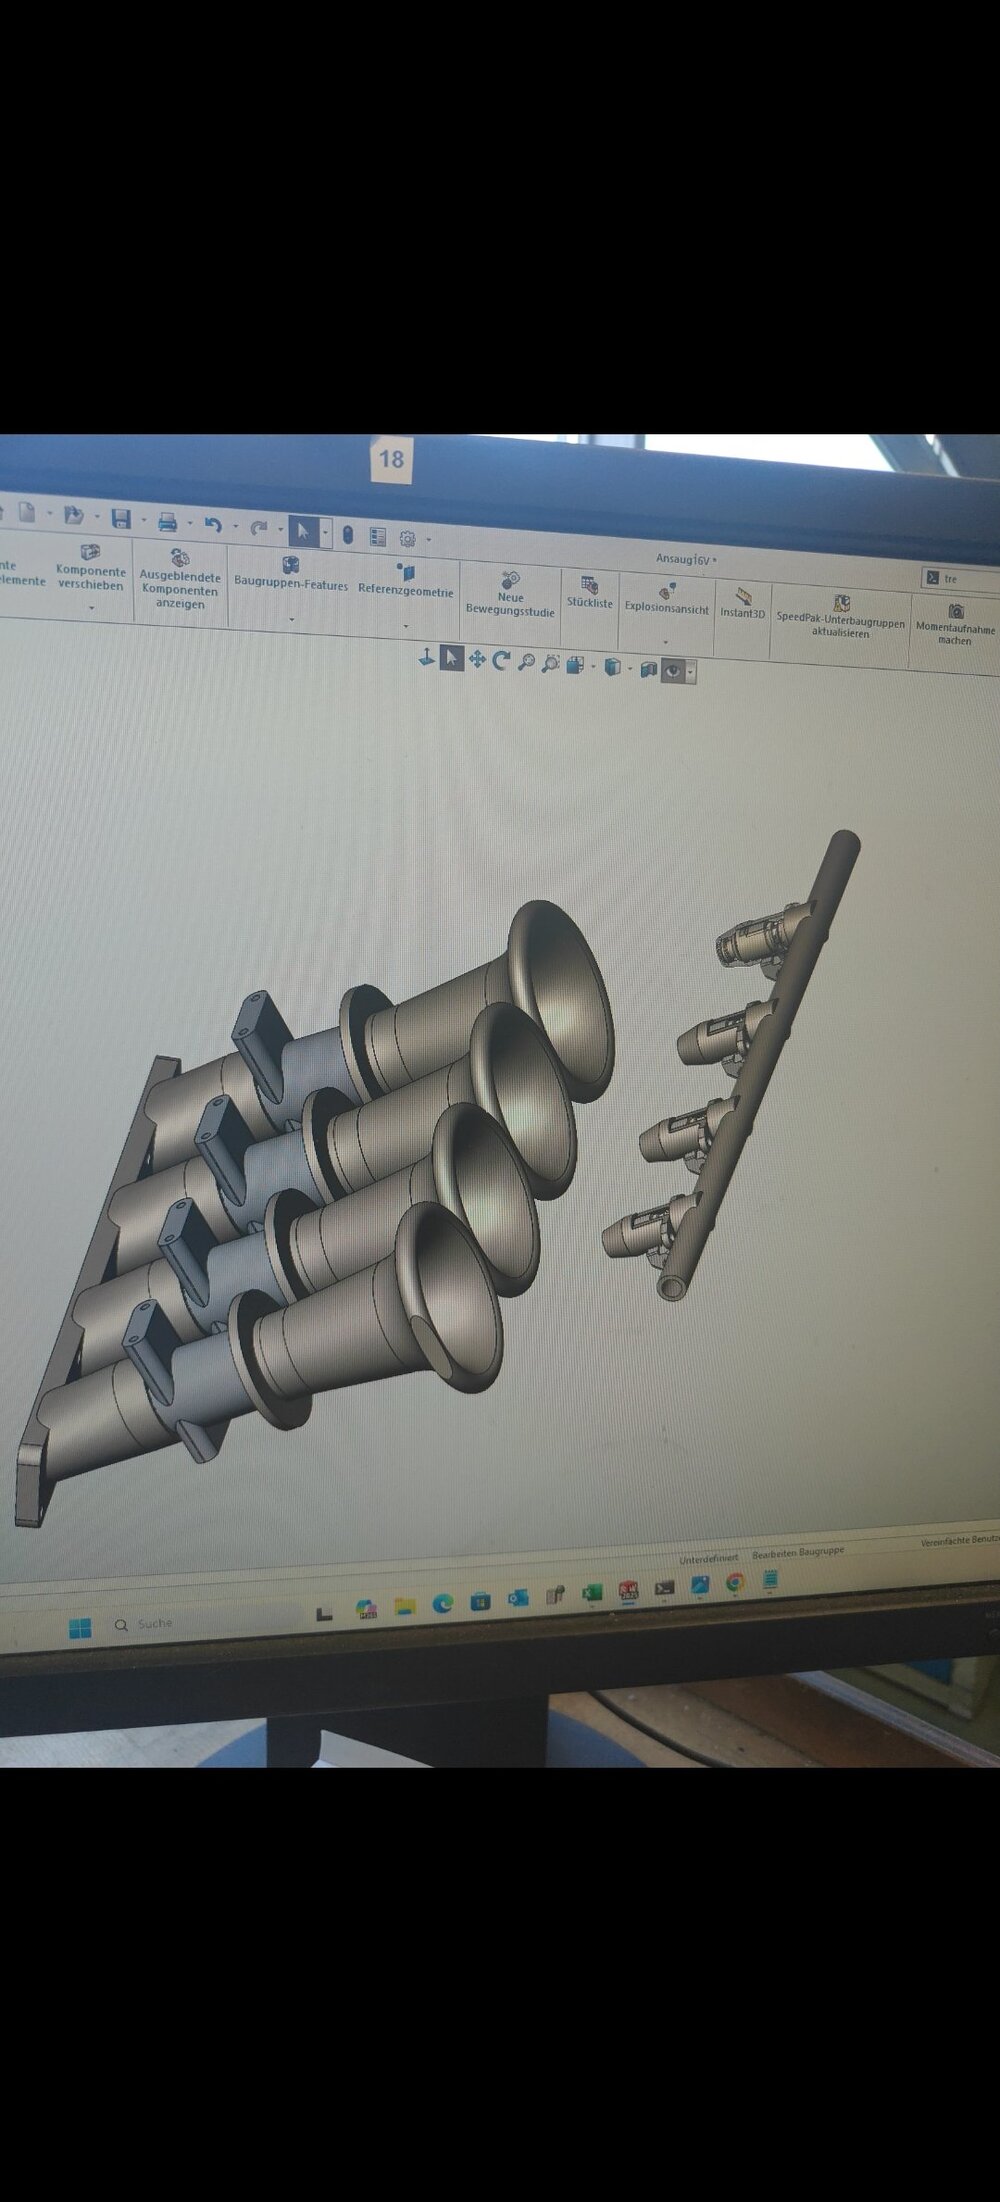The image size is (1000, 2202).
Task: Open view orientation cube icon
Action: click(575, 665)
